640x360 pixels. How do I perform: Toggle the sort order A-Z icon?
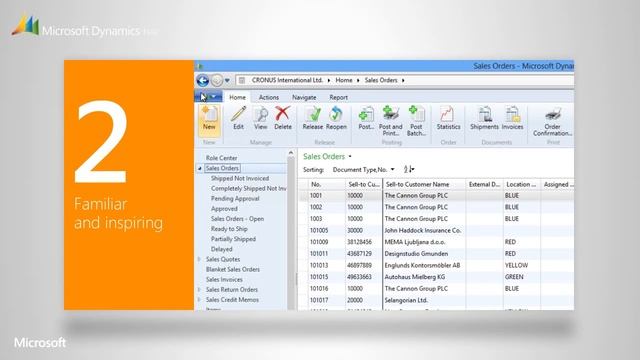[409, 169]
